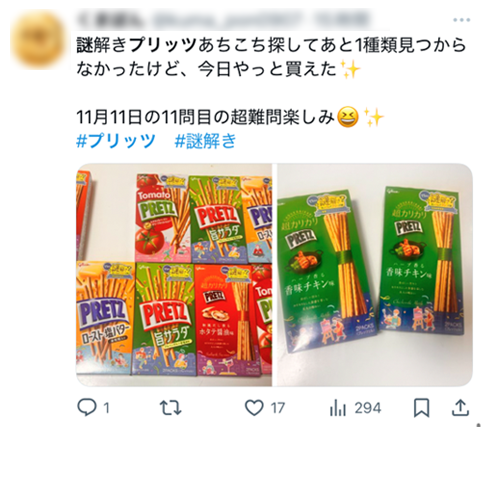500x500 pixels.
Task: Click the tweet text about 謎解きプリッツ
Action: [x=271, y=57]
